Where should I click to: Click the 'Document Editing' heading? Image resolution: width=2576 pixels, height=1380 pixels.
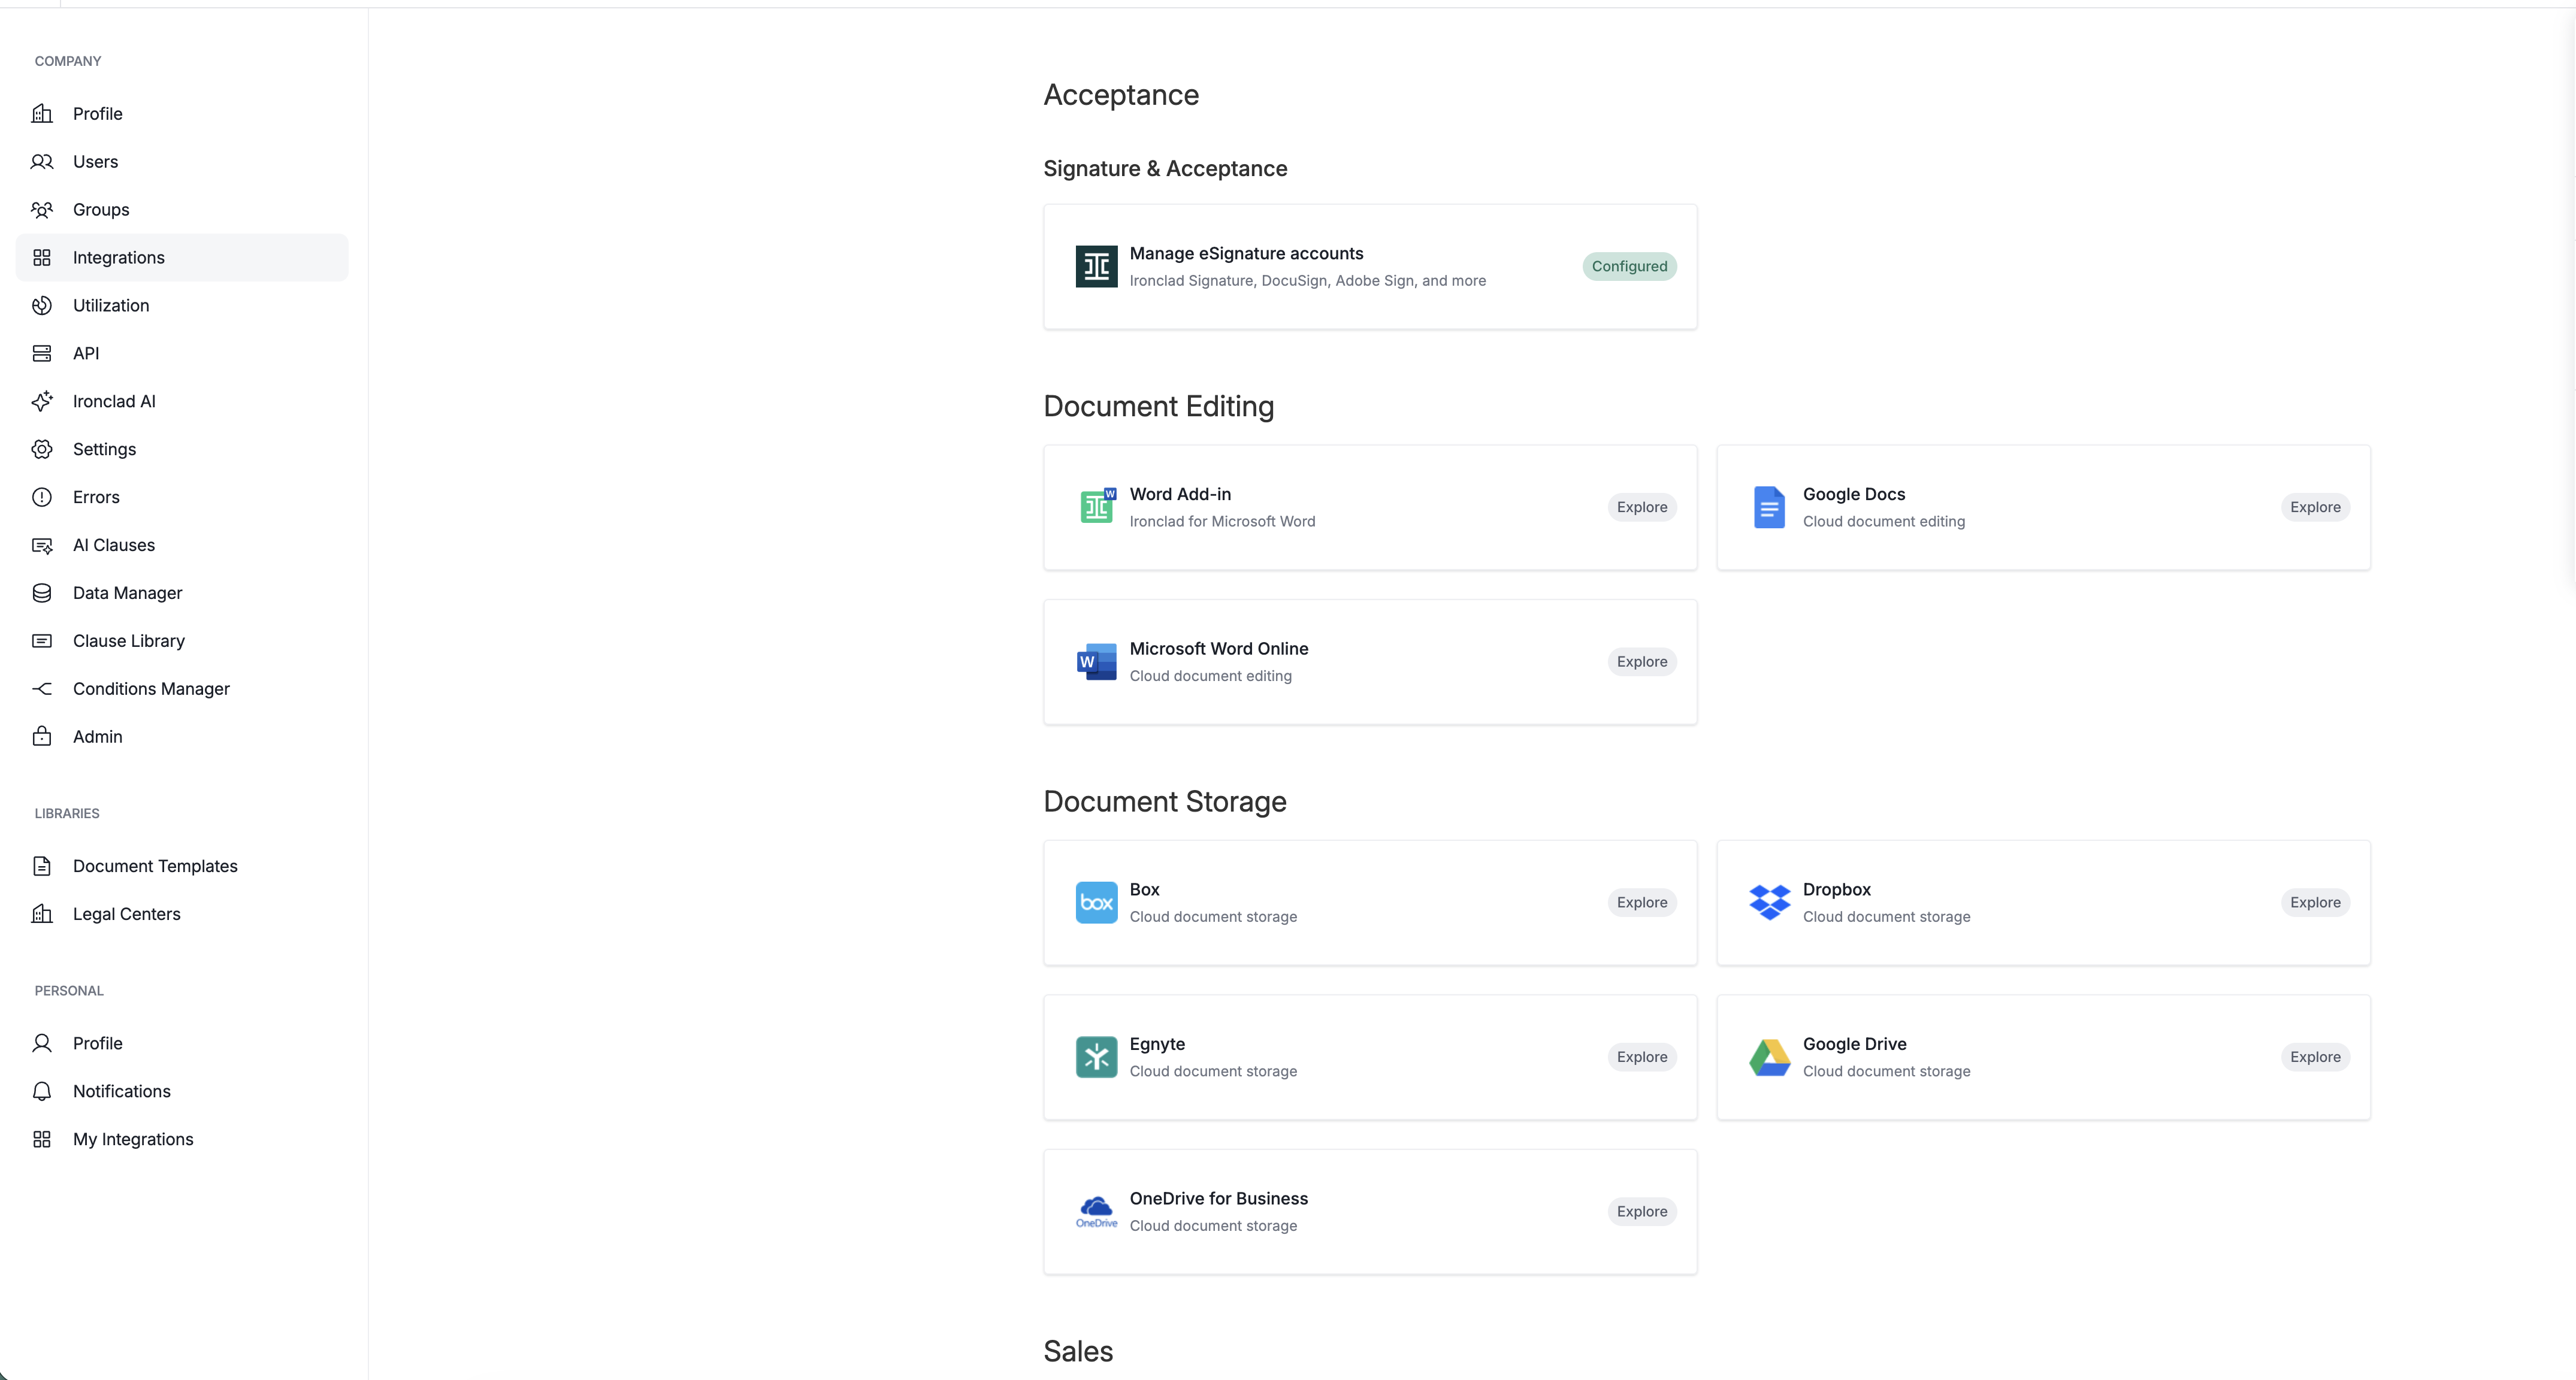click(x=1158, y=407)
